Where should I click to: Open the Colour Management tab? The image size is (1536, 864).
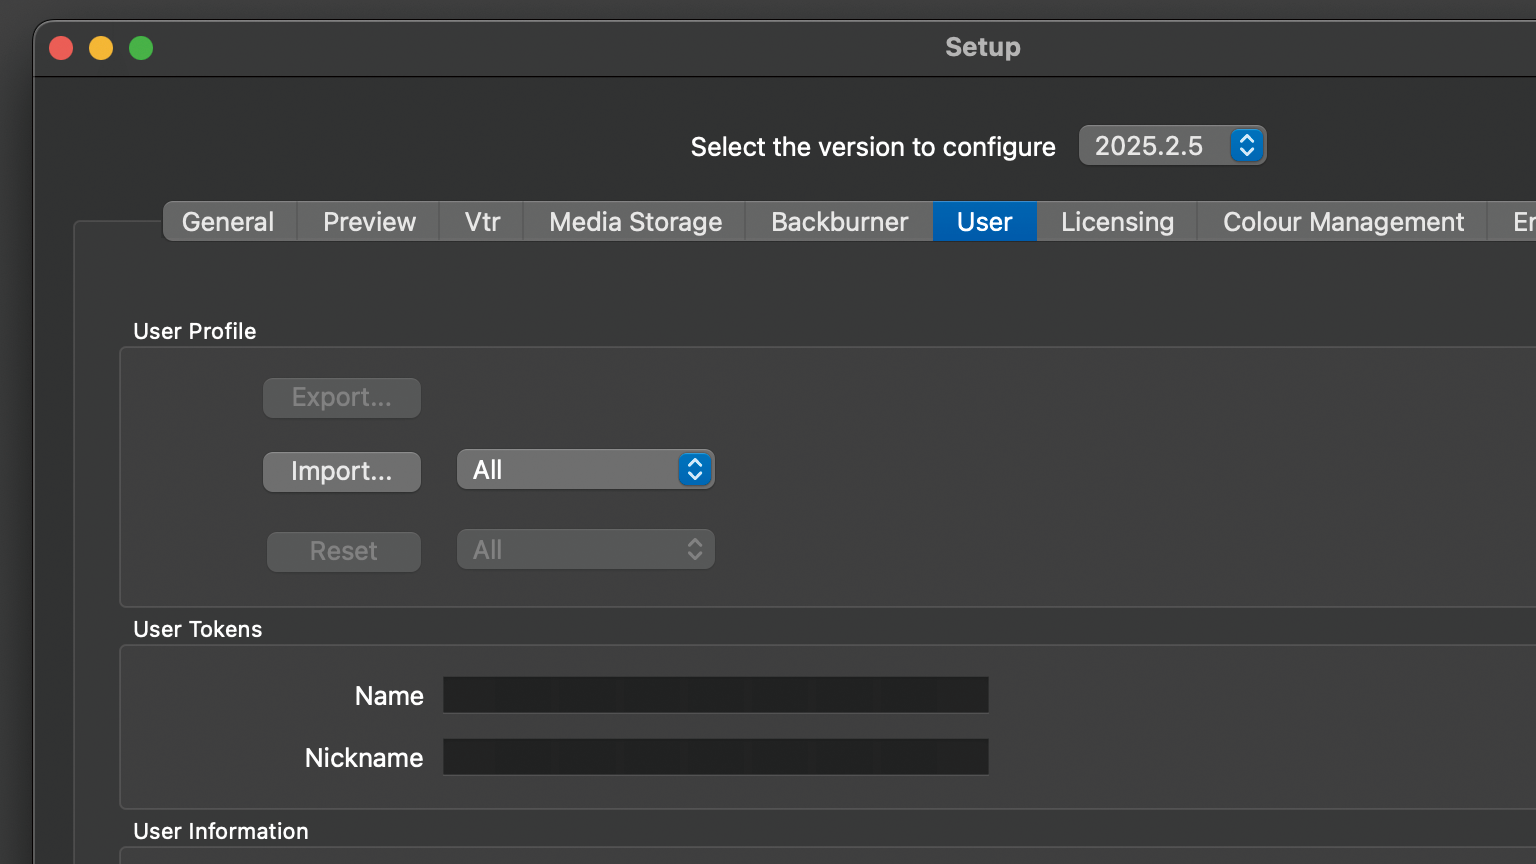coord(1342,222)
